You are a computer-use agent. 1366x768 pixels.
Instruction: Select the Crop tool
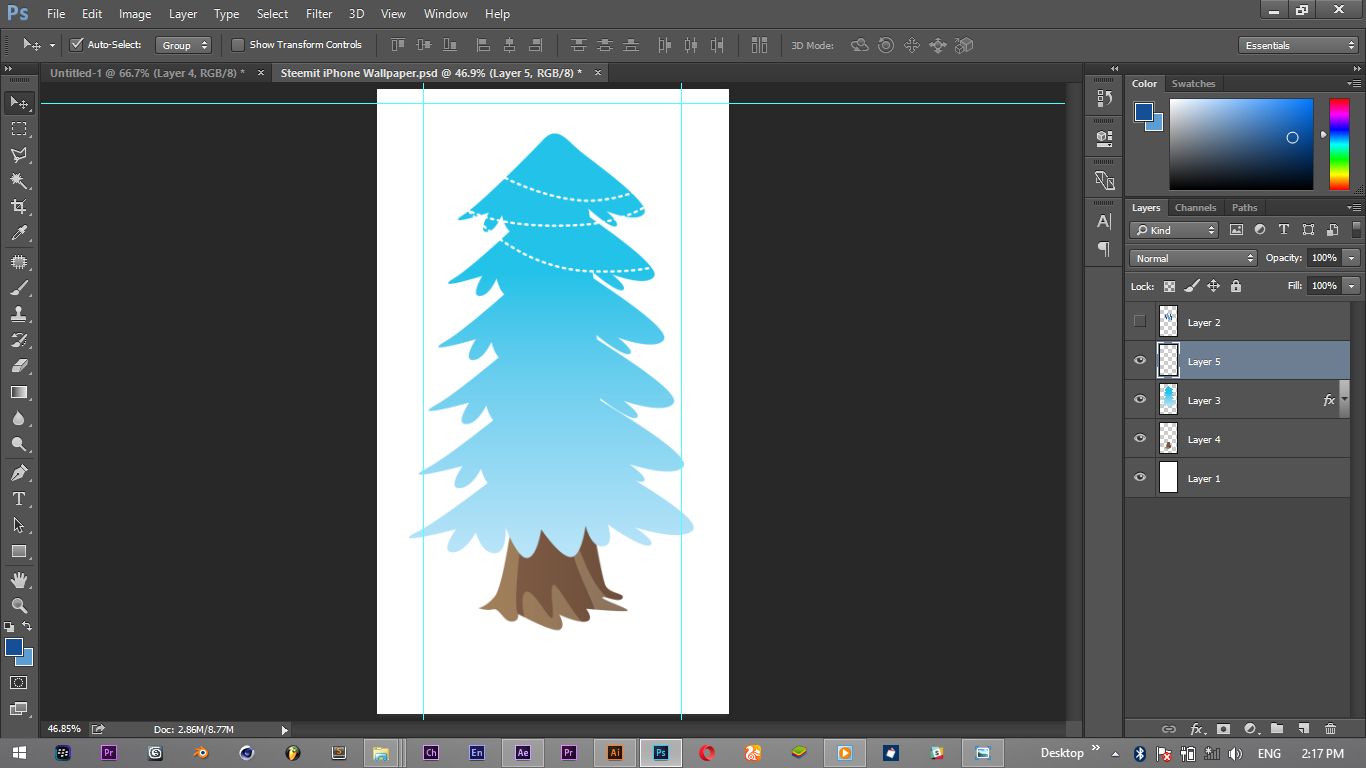[x=19, y=207]
